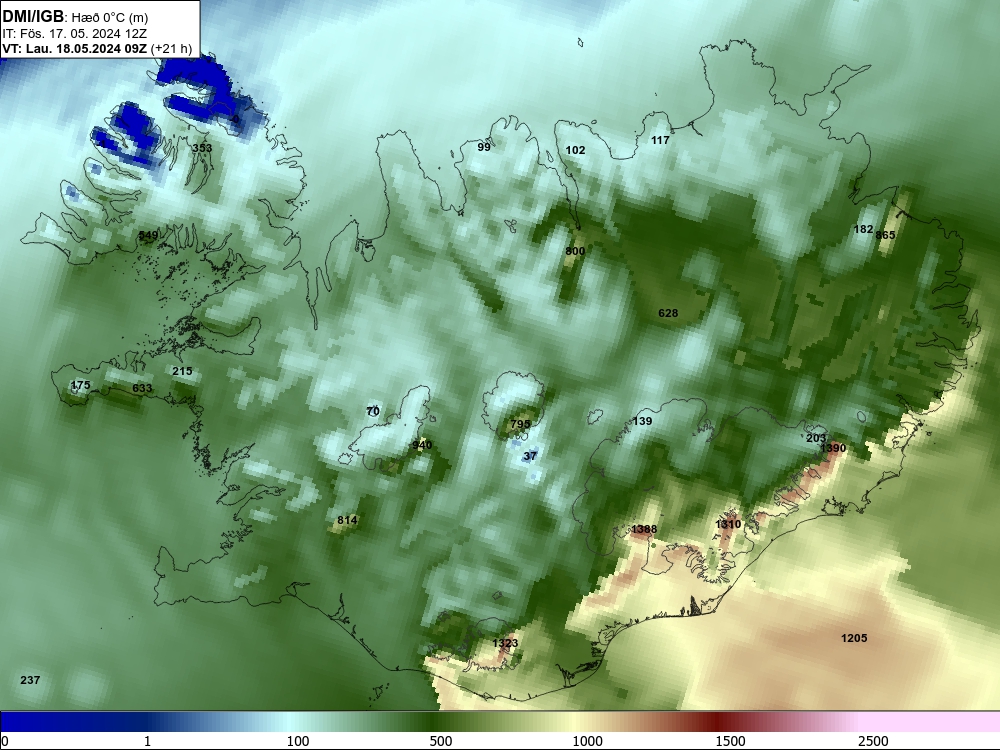Click the 1500 tick on the legend
Viewport: 1000px width, 750px height.
(730, 741)
